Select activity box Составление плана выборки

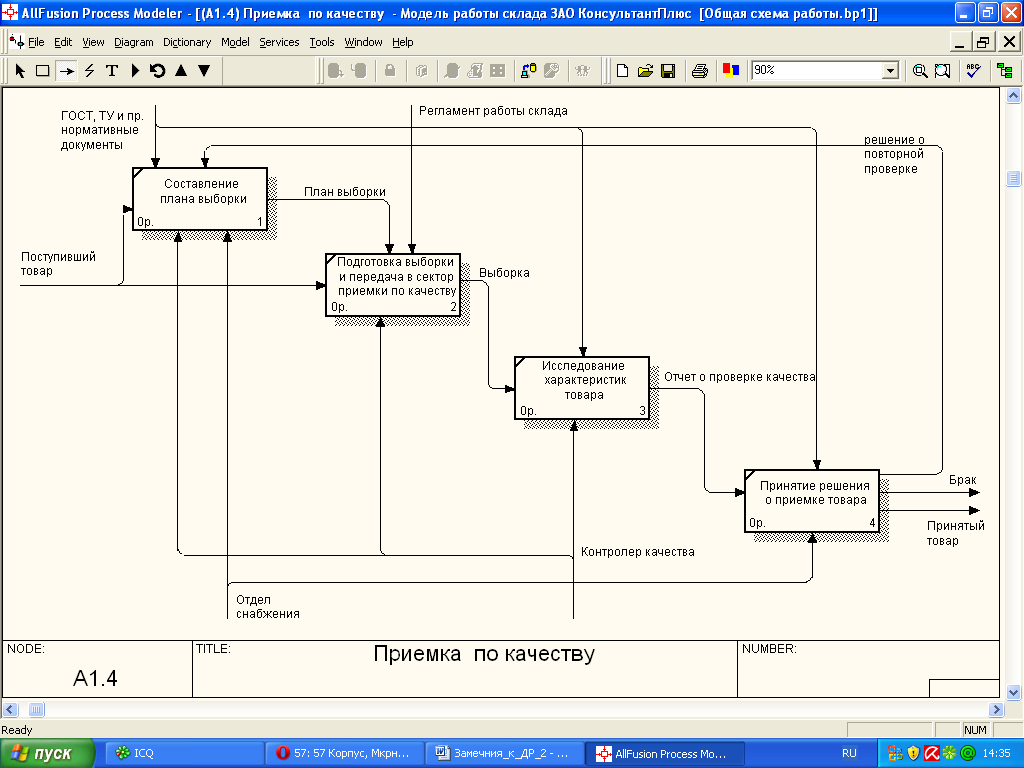(200, 199)
